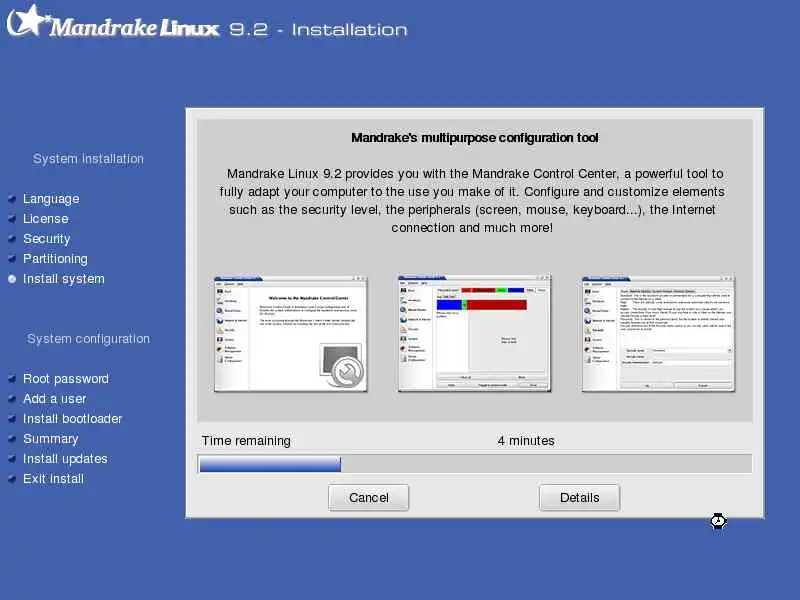Open the security settings screenshot thumbnail
This screenshot has height=600, width=800.
[x=658, y=334]
